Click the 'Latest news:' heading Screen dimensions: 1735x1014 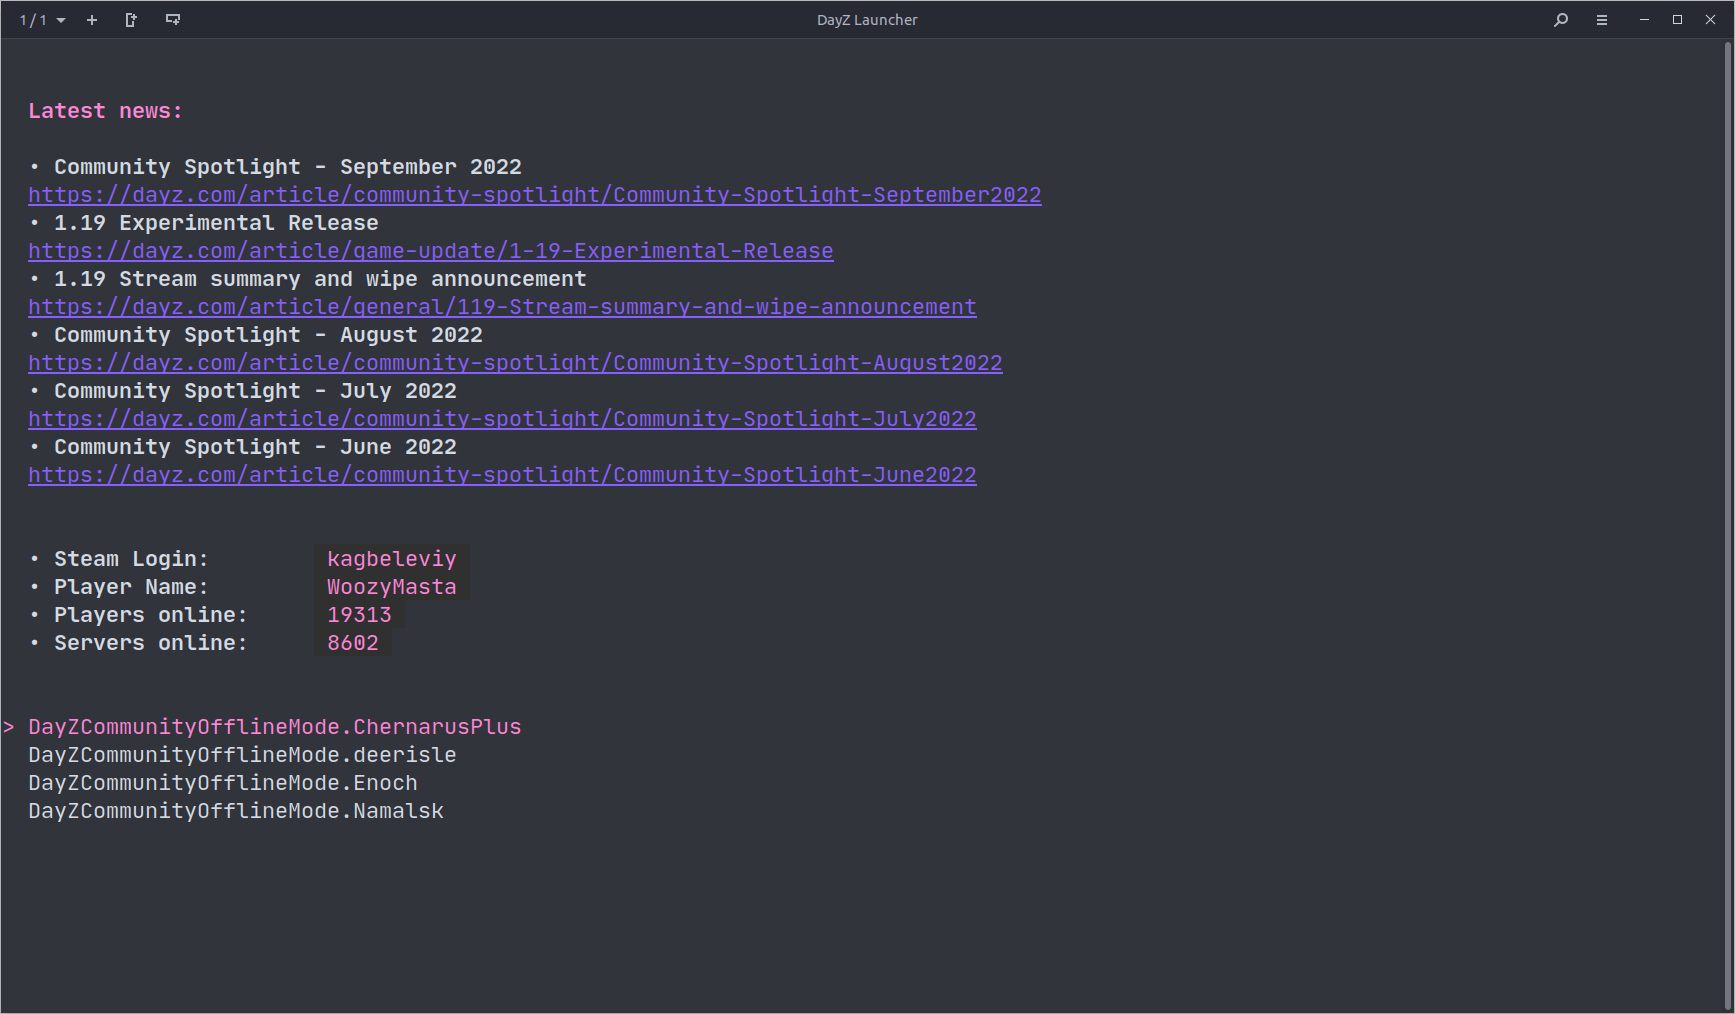coord(106,111)
